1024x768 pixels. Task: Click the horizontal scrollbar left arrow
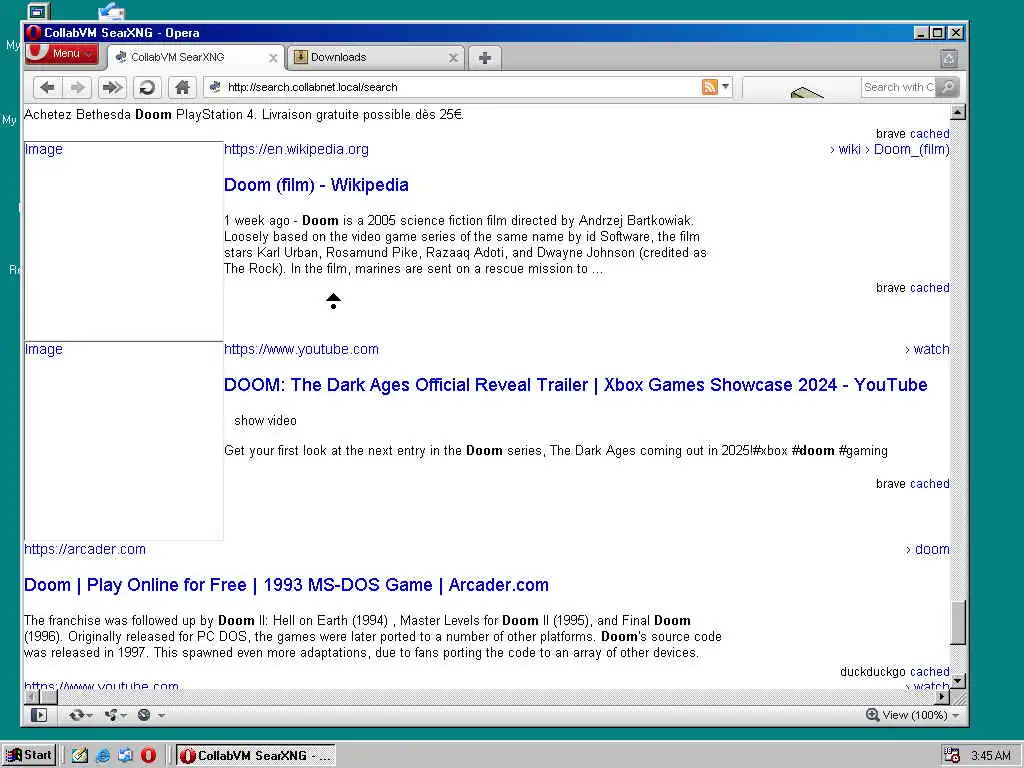click(x=31, y=697)
